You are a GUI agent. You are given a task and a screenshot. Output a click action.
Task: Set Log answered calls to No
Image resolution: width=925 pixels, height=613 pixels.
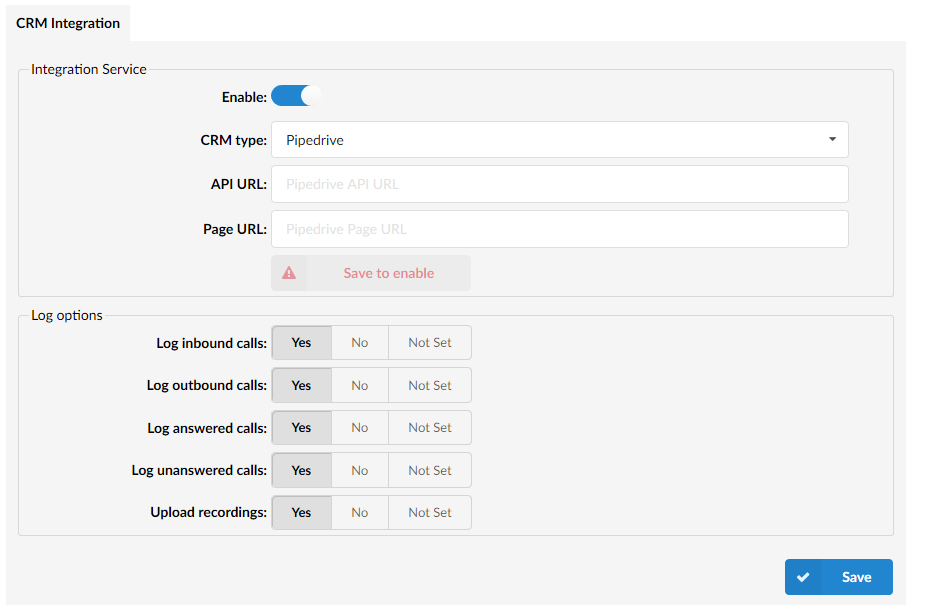coord(359,428)
